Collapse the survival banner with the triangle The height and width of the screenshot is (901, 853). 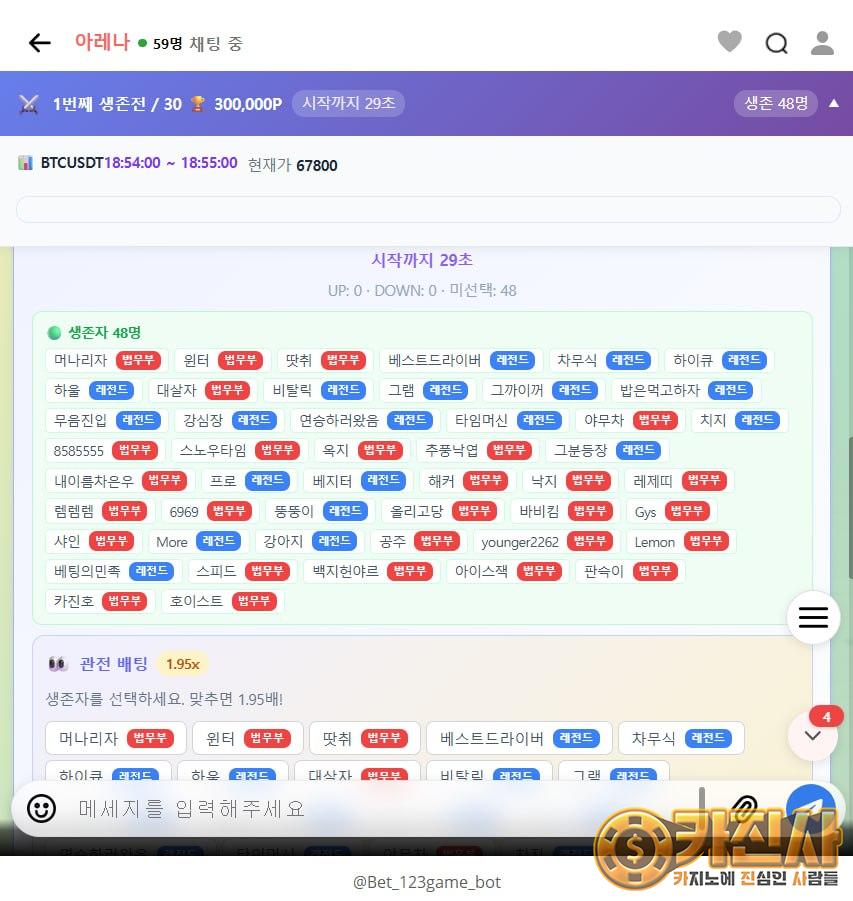[x=834, y=103]
